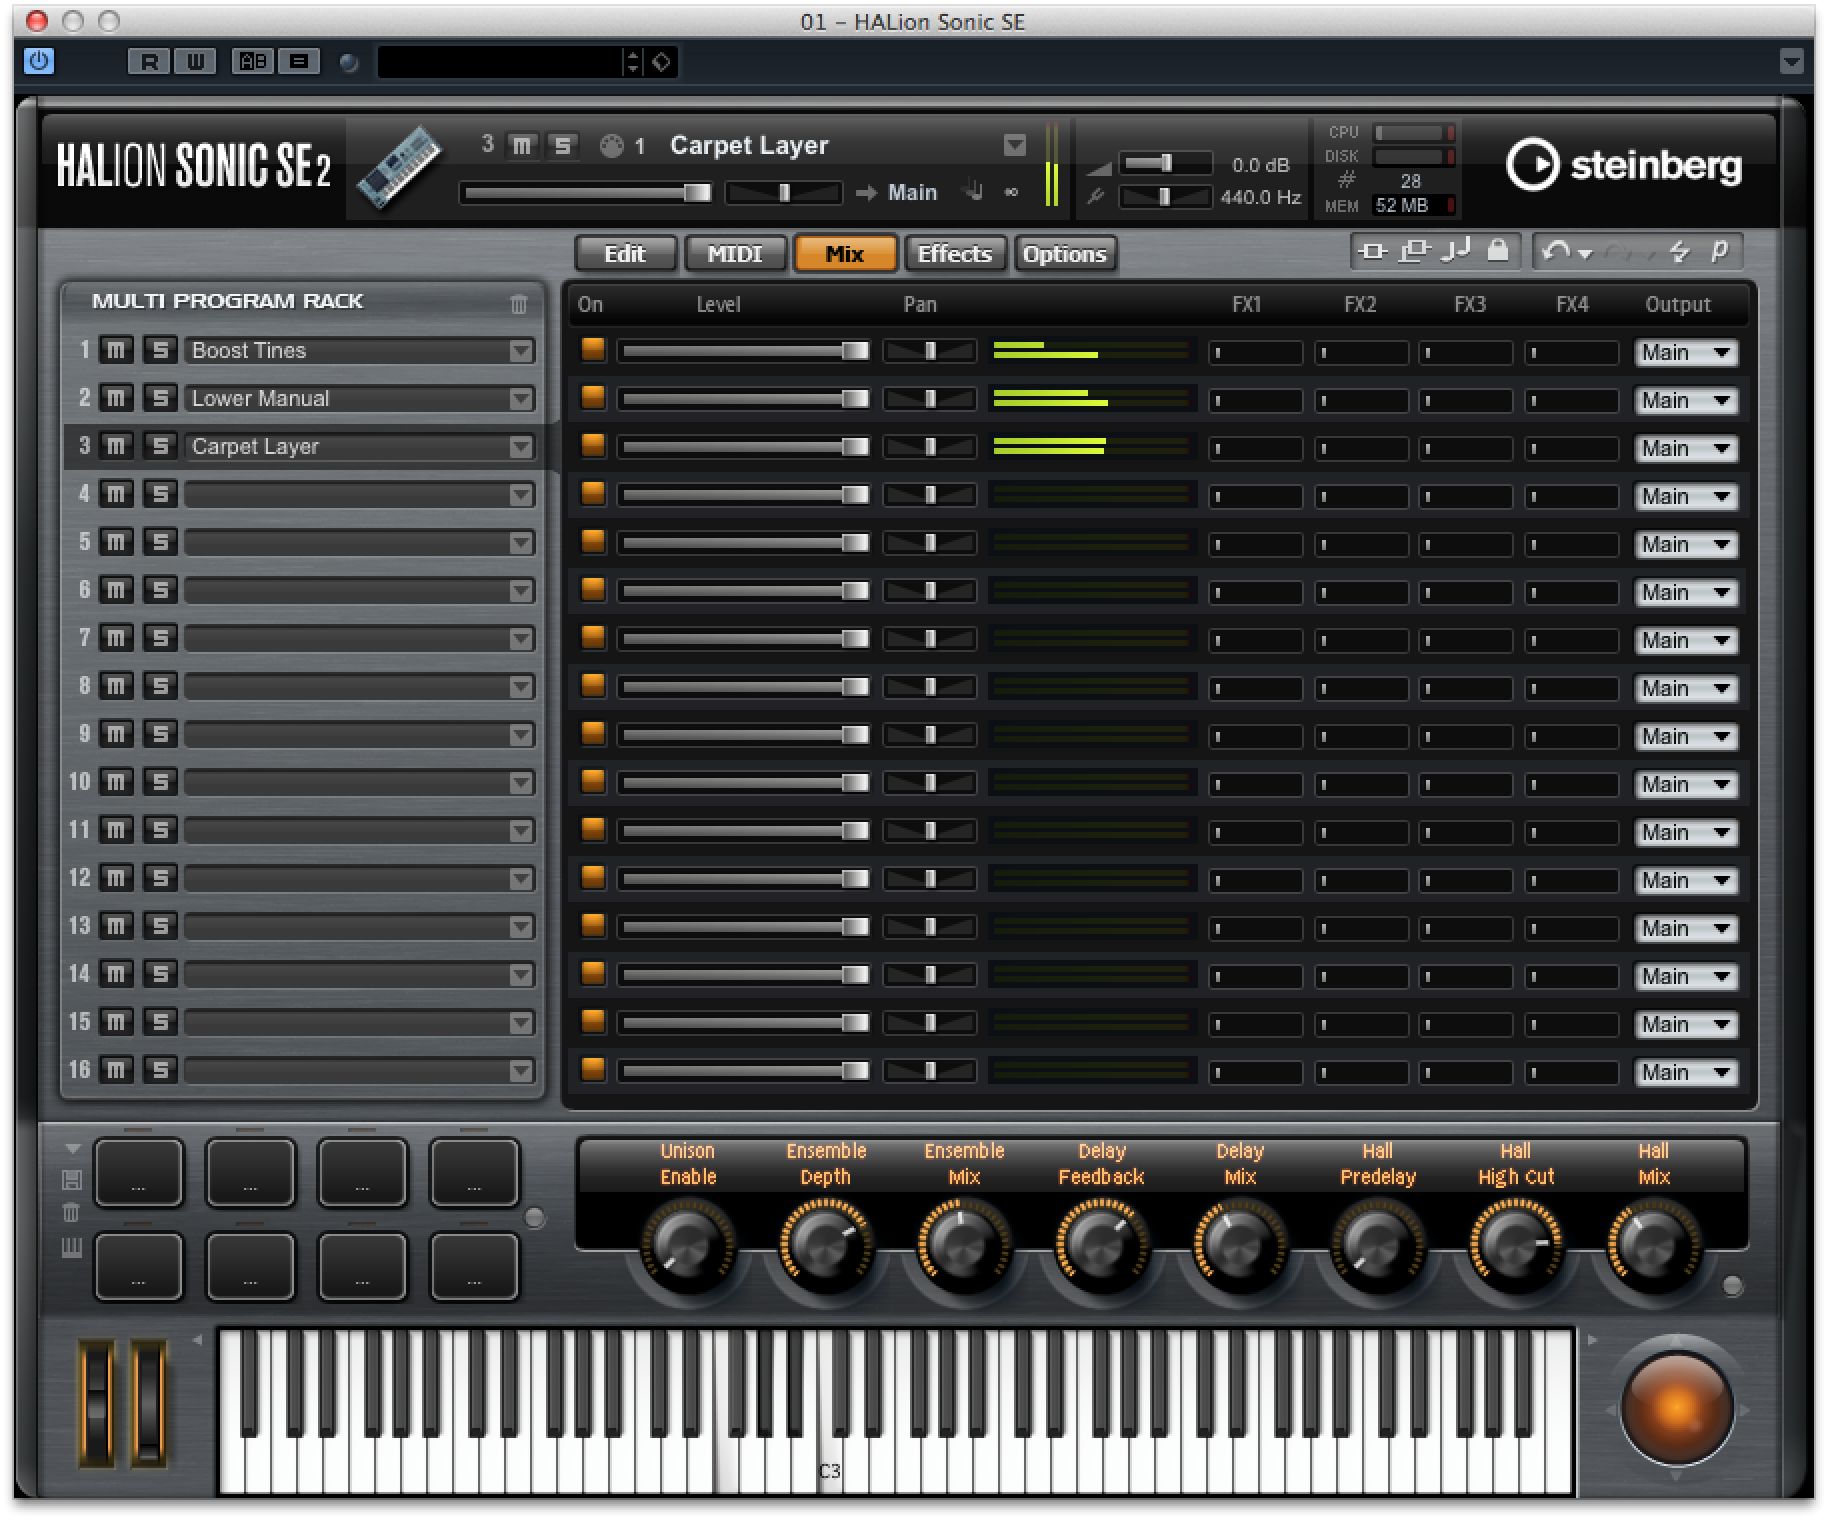This screenshot has width=1828, height=1520.
Task: Click the MIDI reset note icon
Action: 1455,251
